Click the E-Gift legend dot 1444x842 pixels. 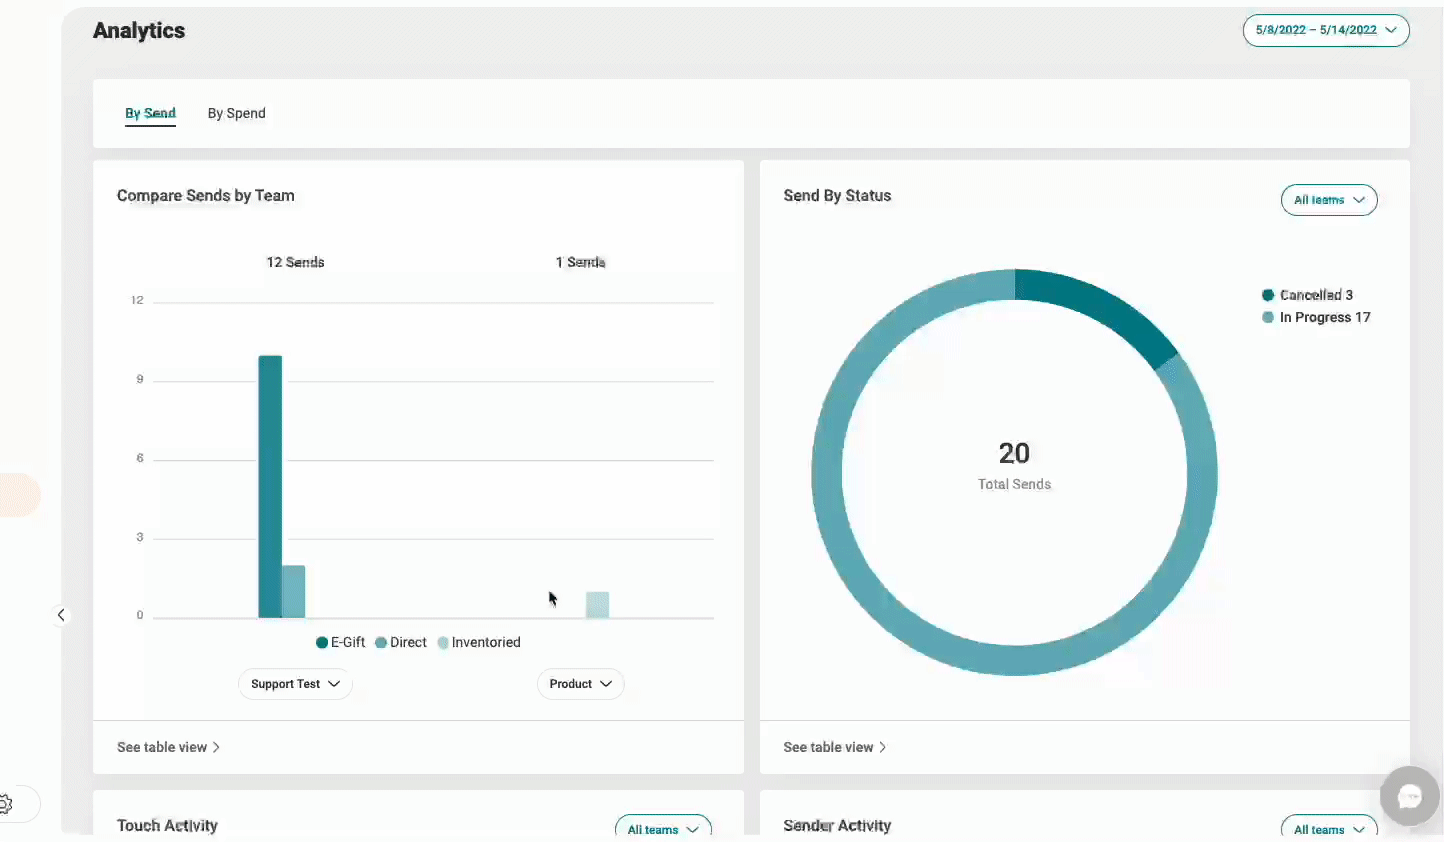322,643
